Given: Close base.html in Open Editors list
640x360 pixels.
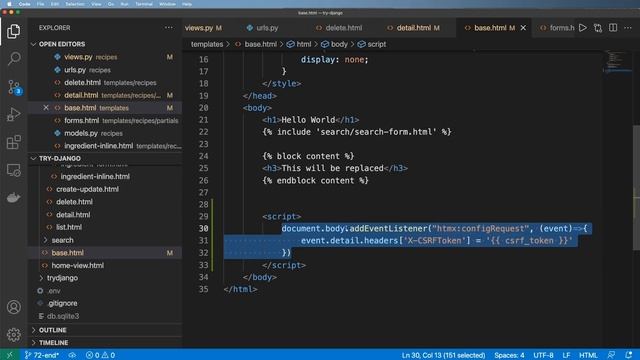Looking at the screenshot, I should click(46, 108).
